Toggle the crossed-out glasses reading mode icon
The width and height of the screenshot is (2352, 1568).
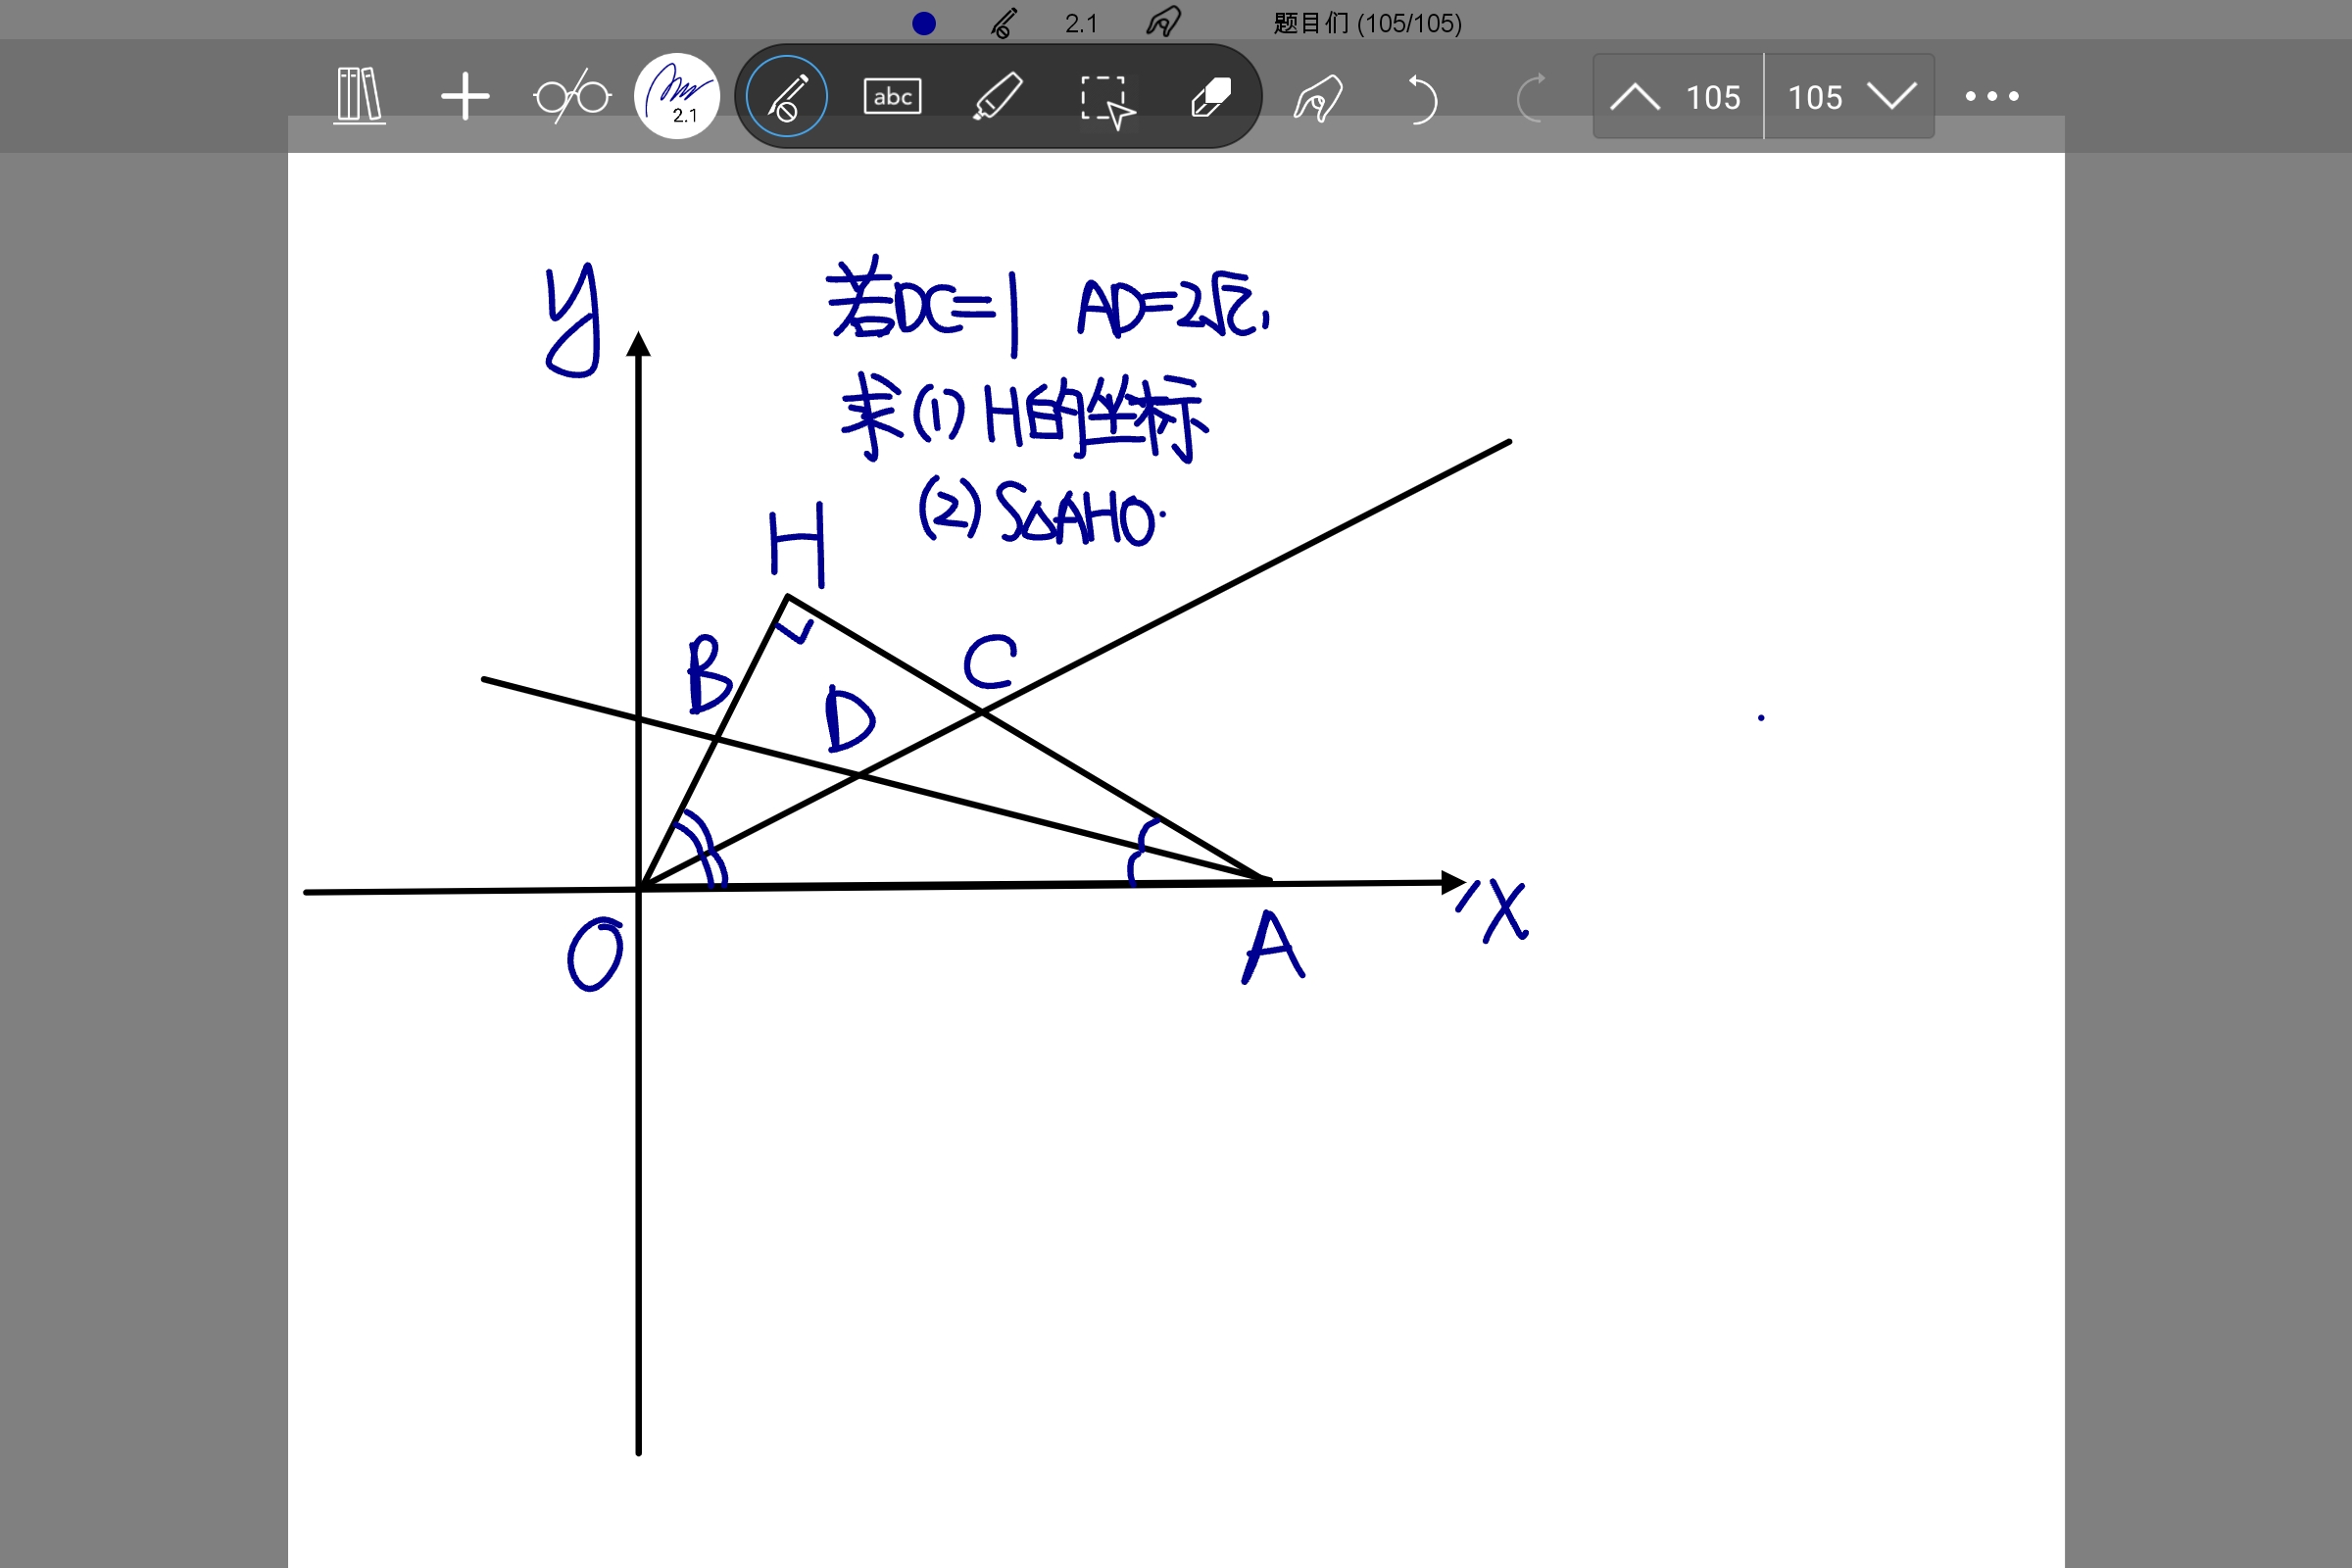572,97
